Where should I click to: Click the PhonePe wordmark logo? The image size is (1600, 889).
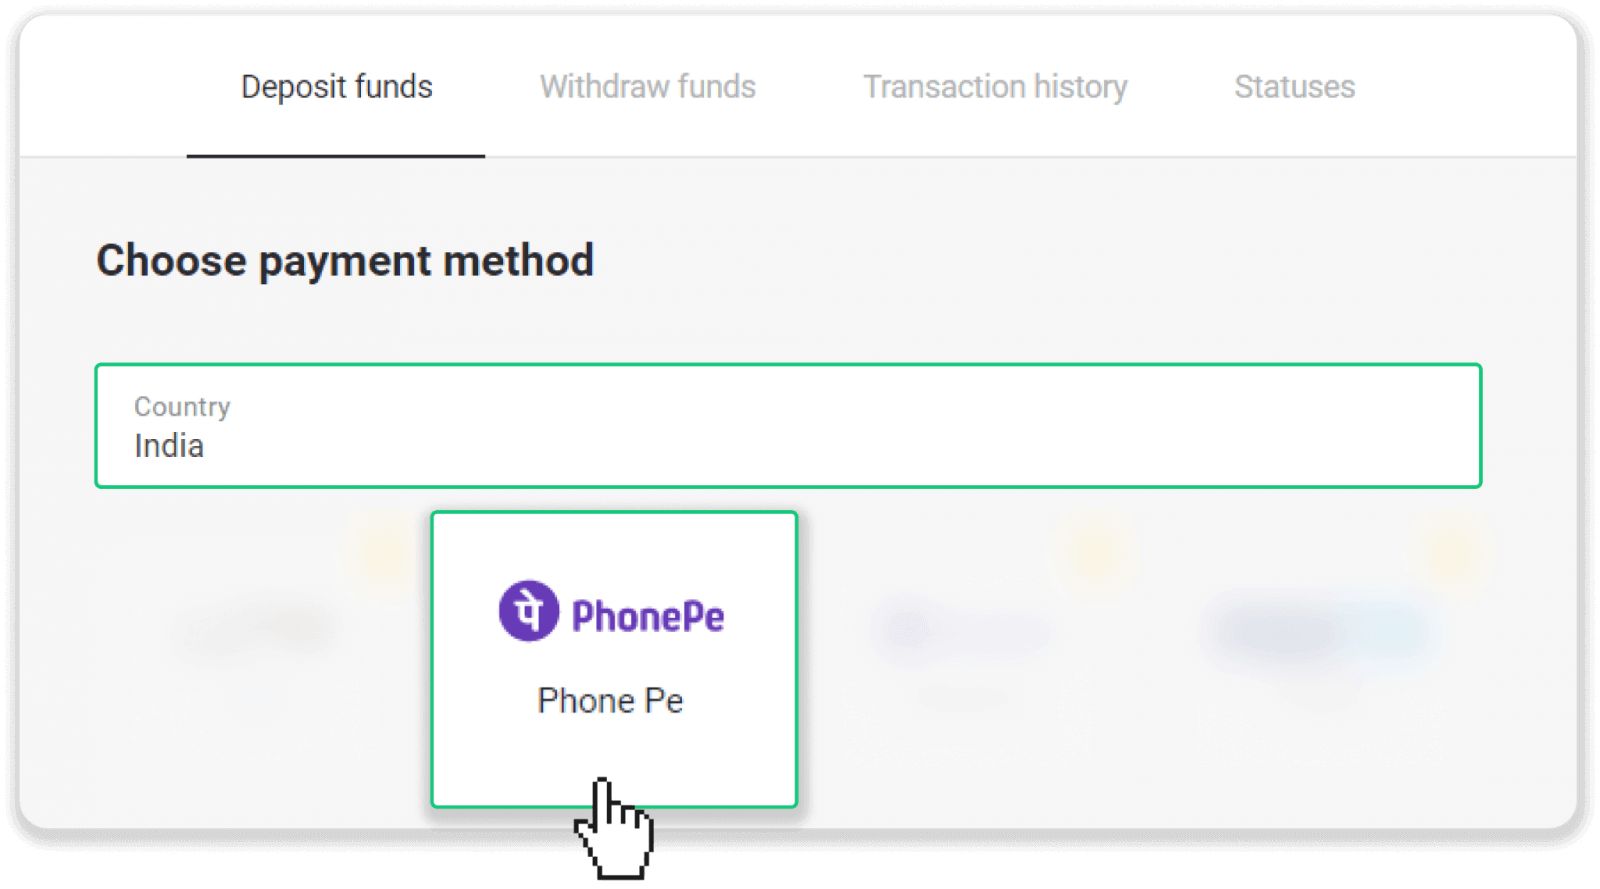(647, 617)
